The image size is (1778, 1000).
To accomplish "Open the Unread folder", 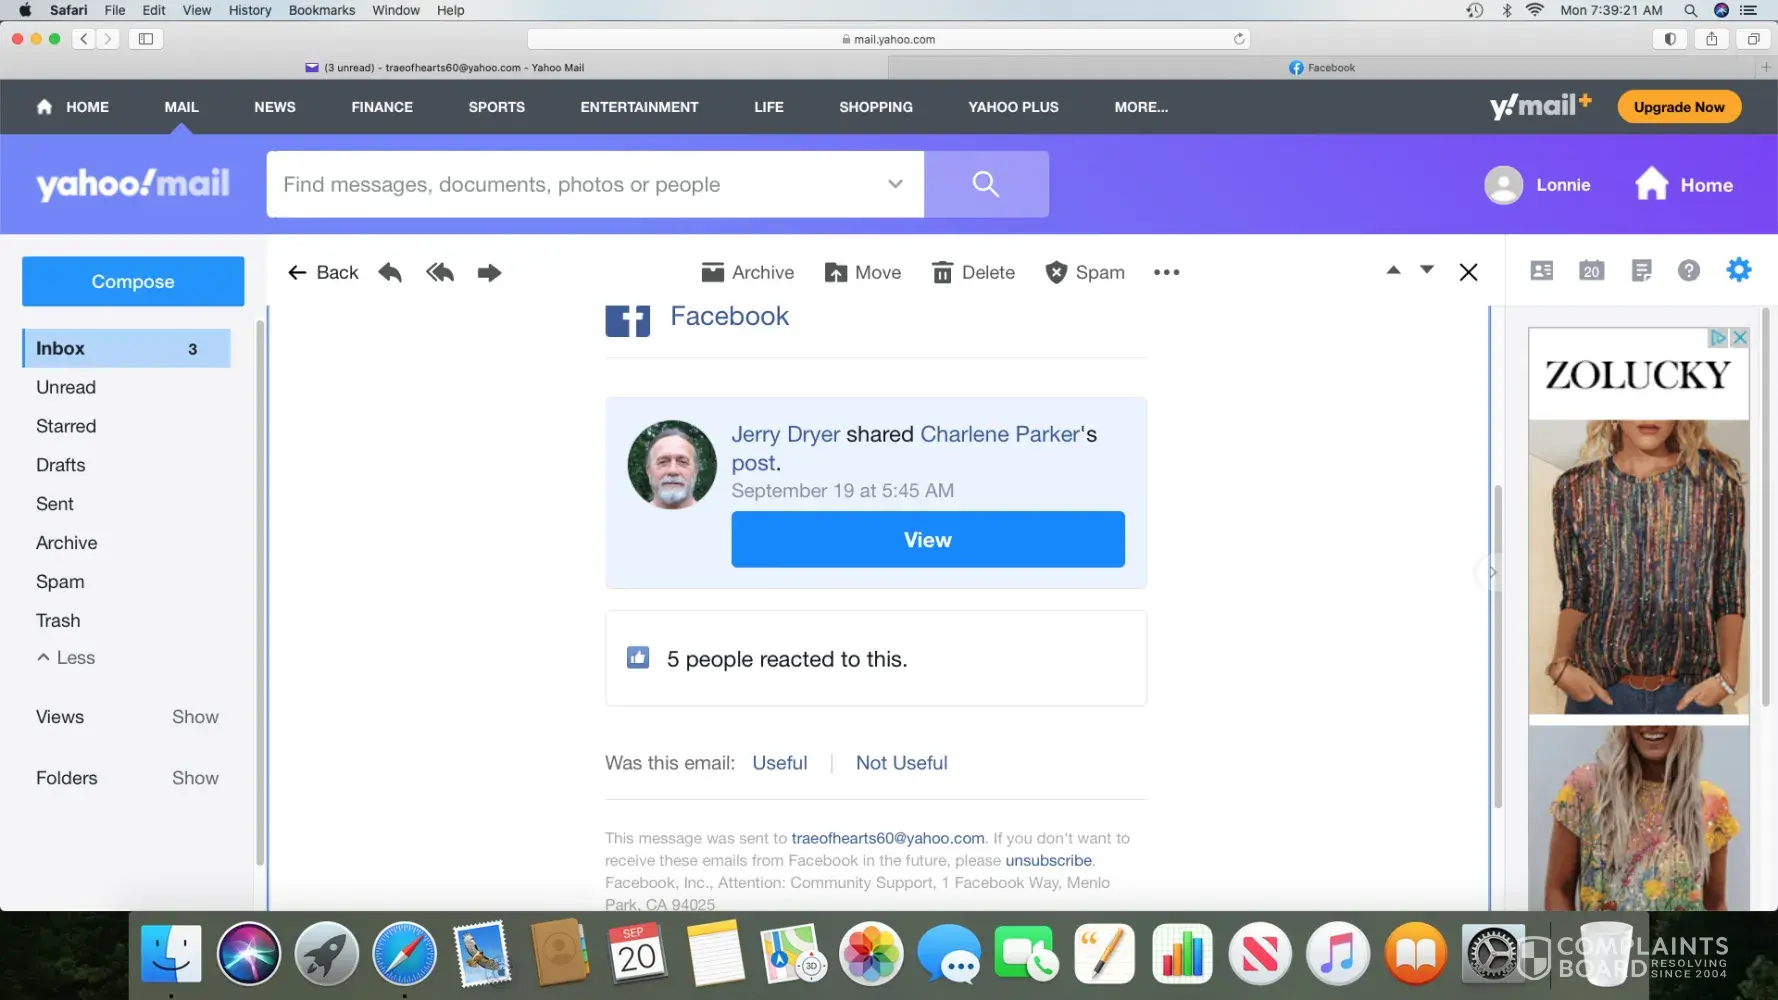I will [66, 387].
